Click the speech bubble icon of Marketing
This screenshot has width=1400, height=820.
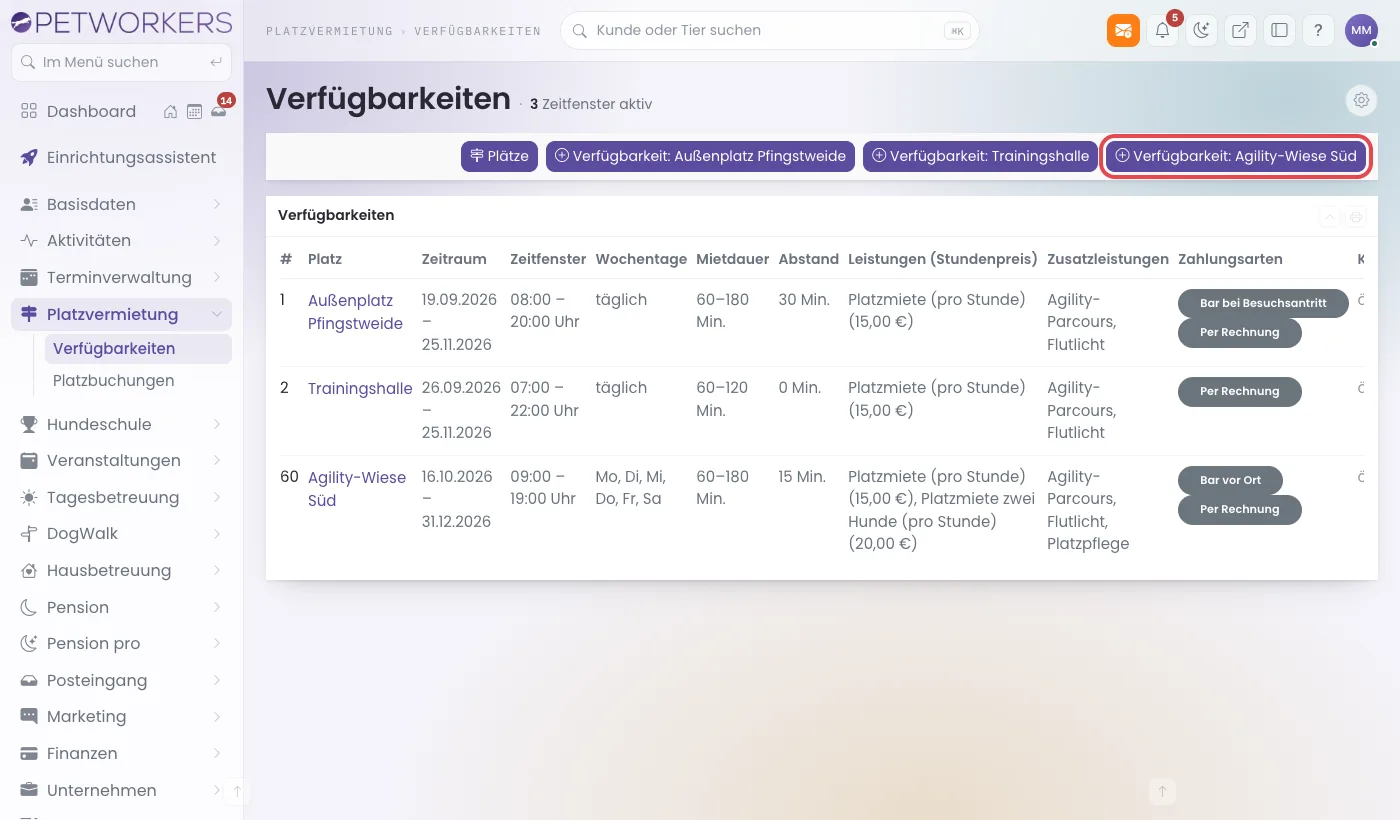(29, 717)
